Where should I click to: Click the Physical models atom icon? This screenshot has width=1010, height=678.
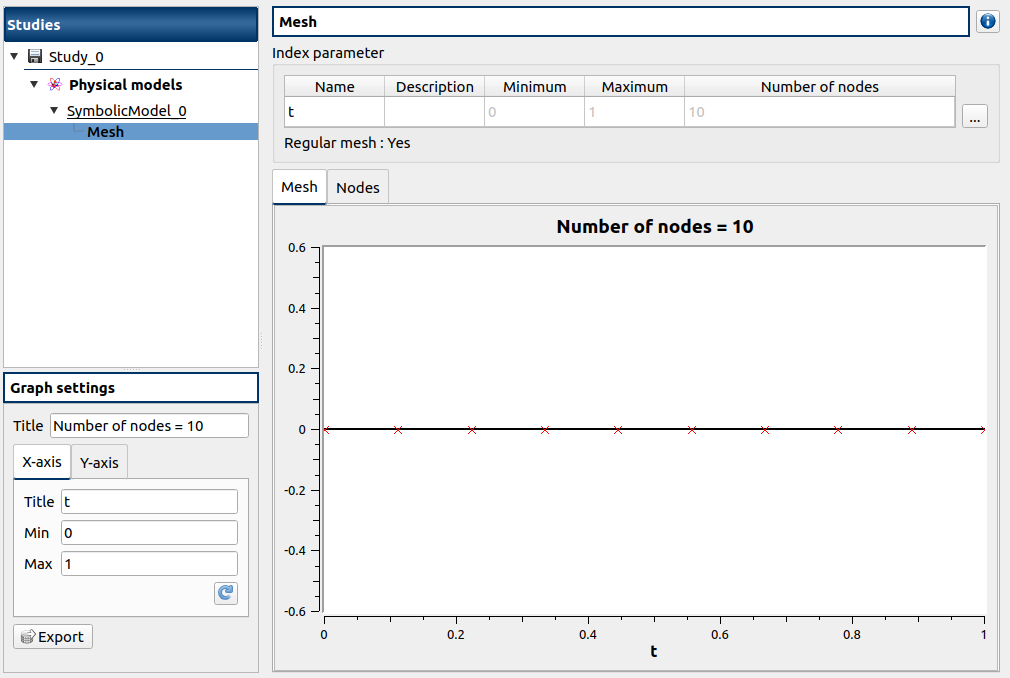click(x=55, y=85)
